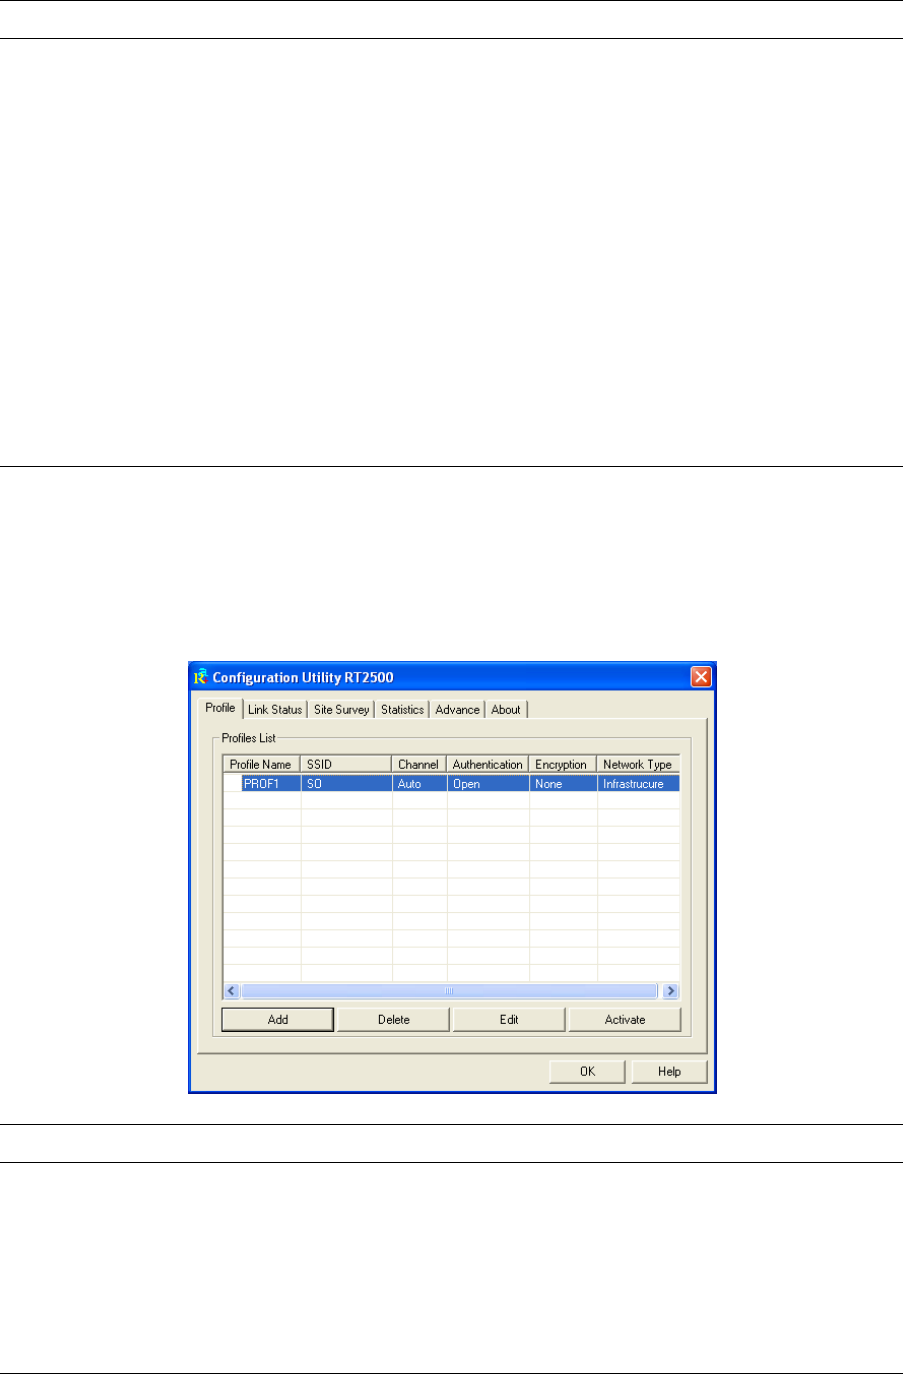Select the Profile tab
The image size is (903, 1374).
pos(220,708)
